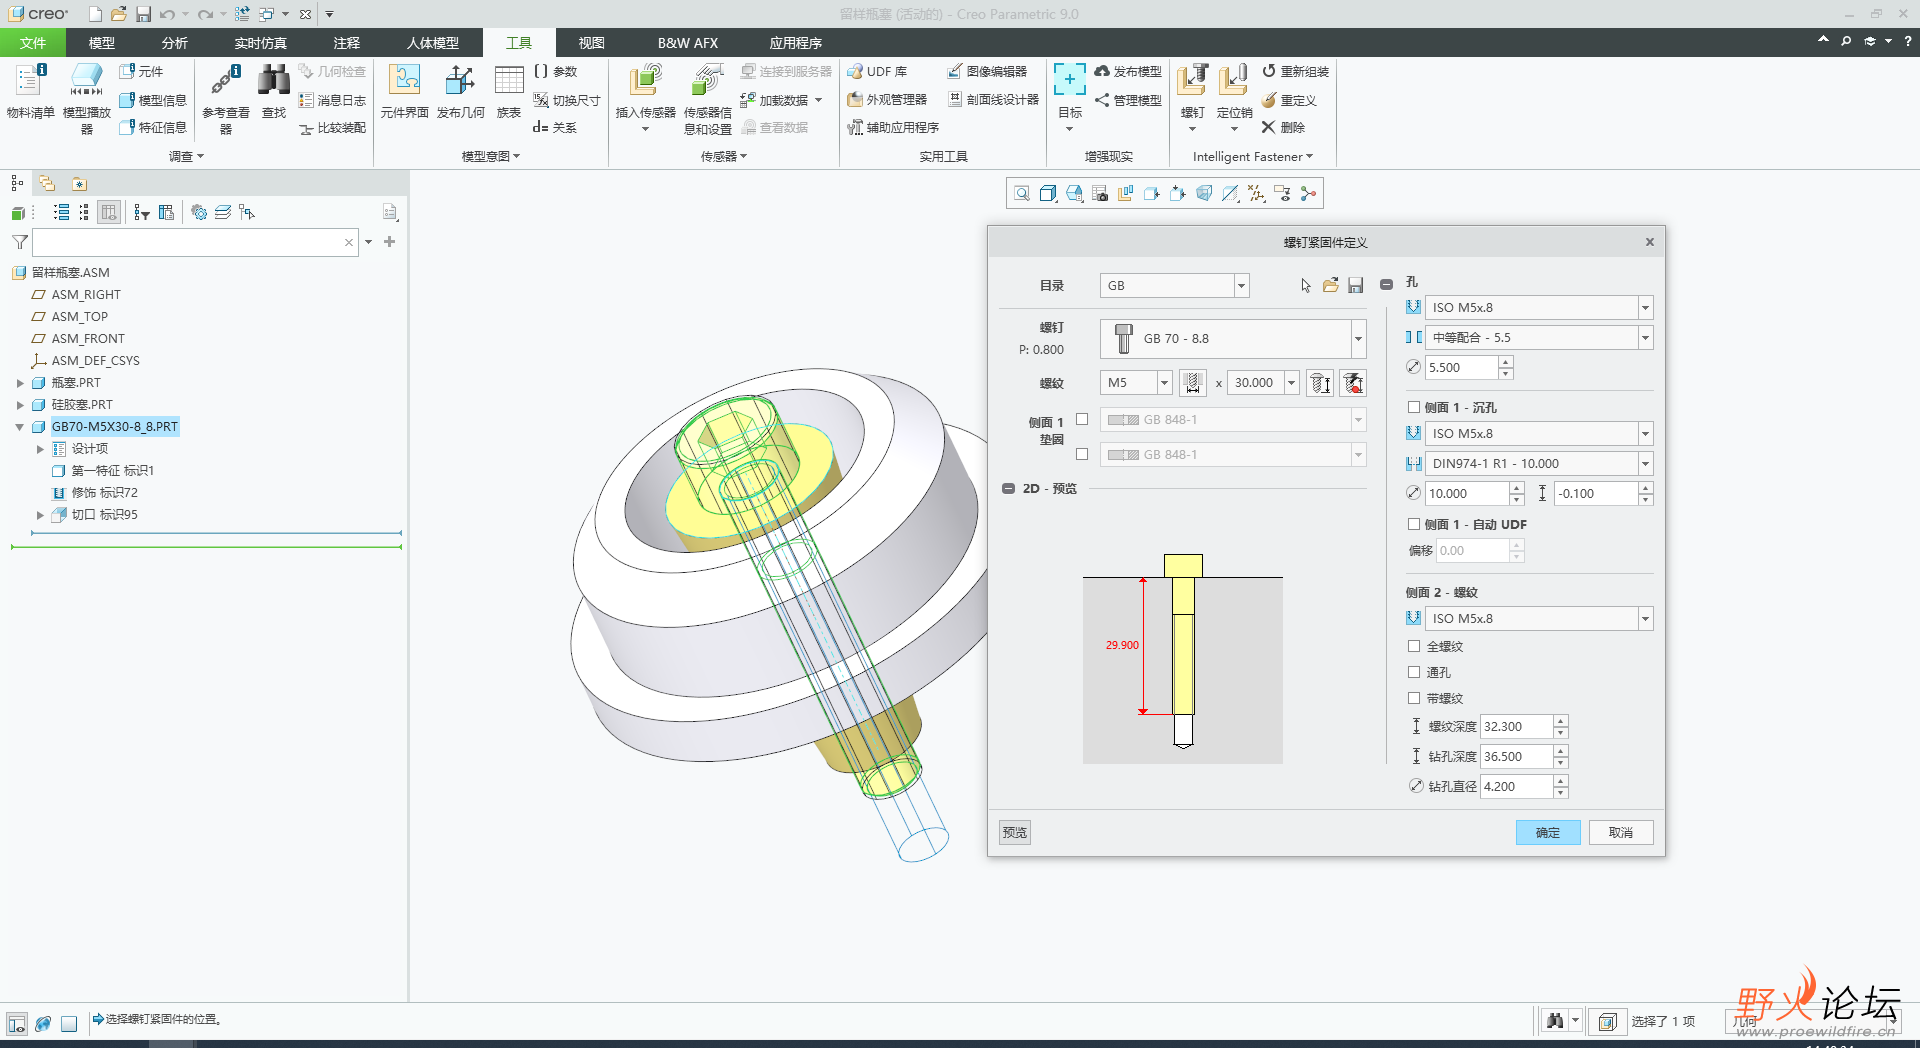Open the UDF Library (UDF 库)
This screenshot has height=1048, width=1920.
(878, 72)
